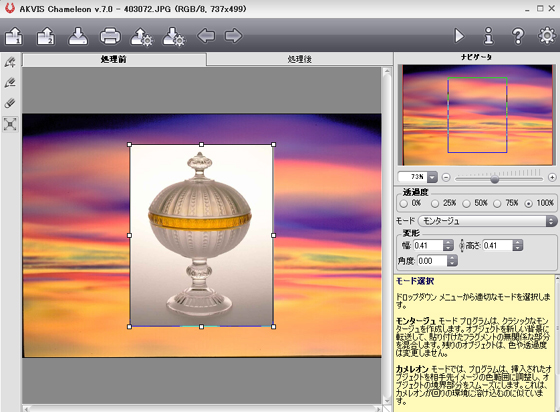Click the 高さ height stepper arrows
The width and height of the screenshot is (560, 412).
[518, 245]
